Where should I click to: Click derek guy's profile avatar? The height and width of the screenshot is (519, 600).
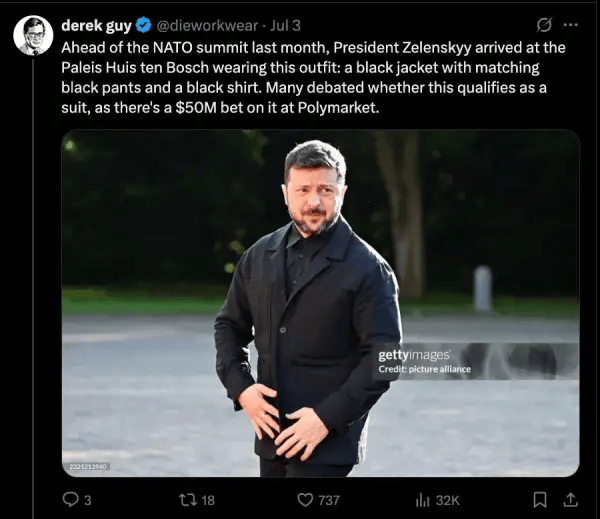32,35
